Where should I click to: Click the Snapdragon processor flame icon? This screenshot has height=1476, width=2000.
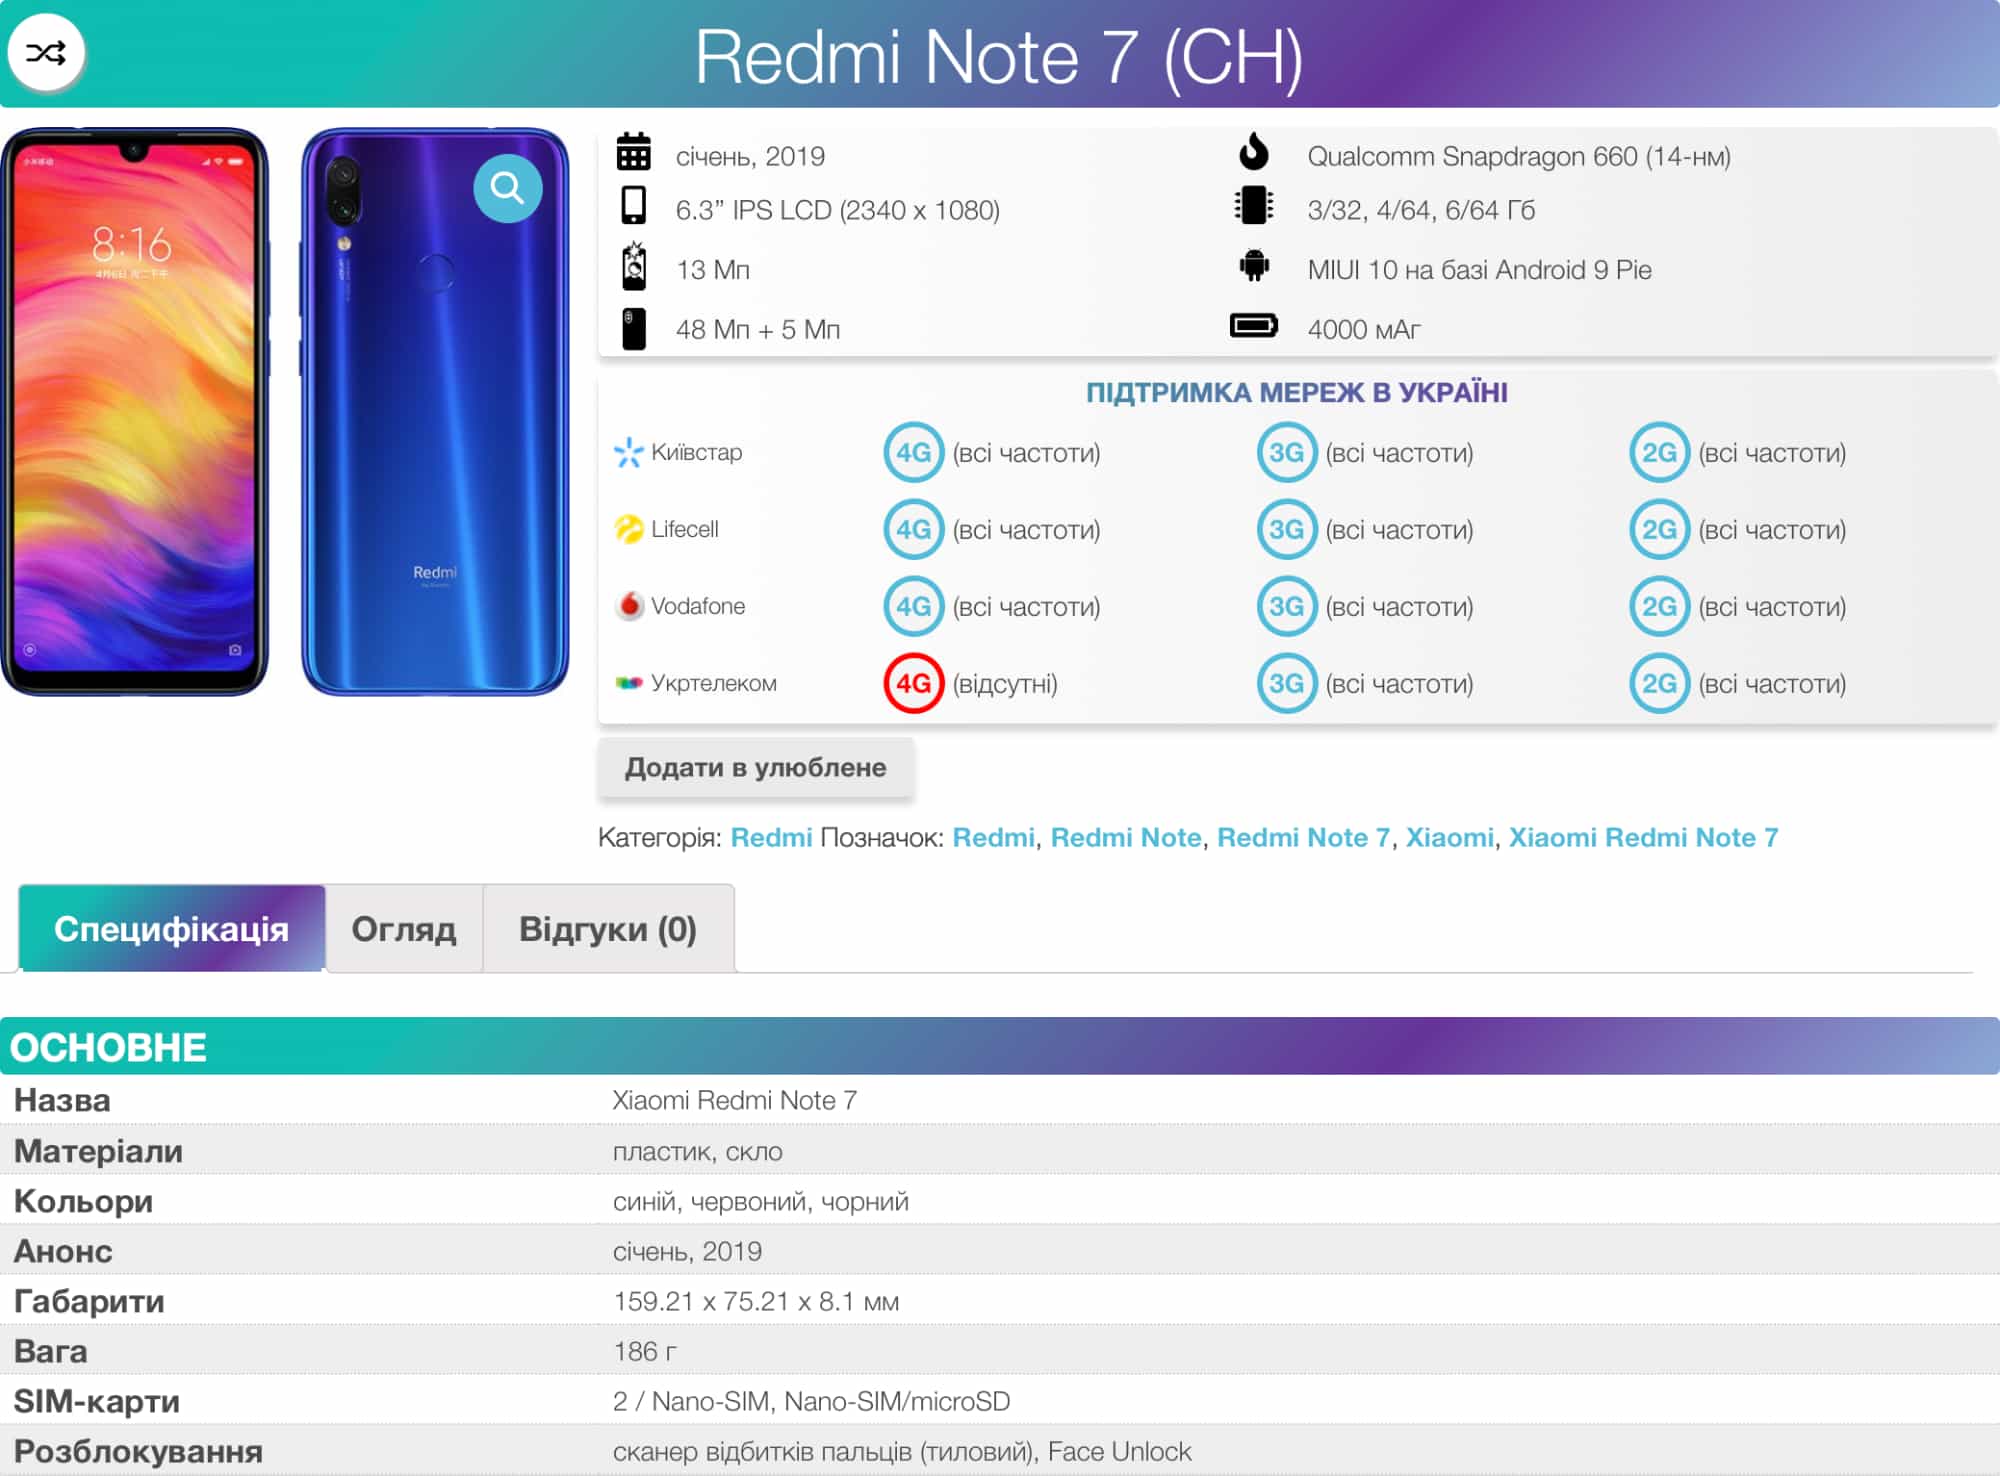pos(1253,152)
